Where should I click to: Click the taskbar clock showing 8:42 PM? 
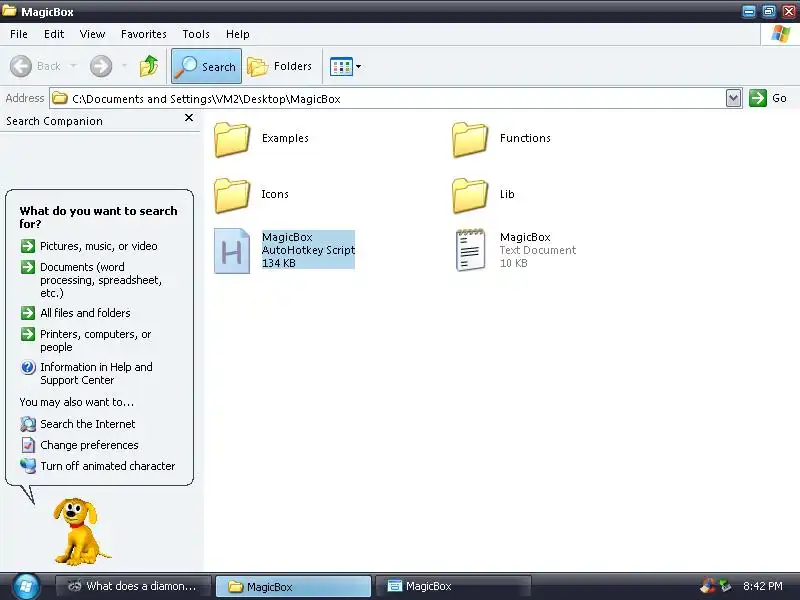pyautogui.click(x=763, y=586)
